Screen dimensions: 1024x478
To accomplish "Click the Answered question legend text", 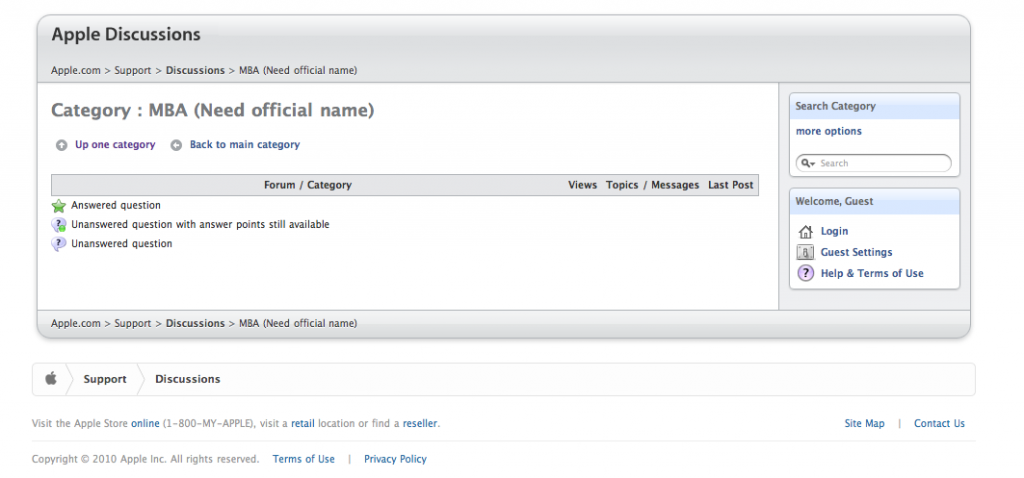I will point(116,206).
